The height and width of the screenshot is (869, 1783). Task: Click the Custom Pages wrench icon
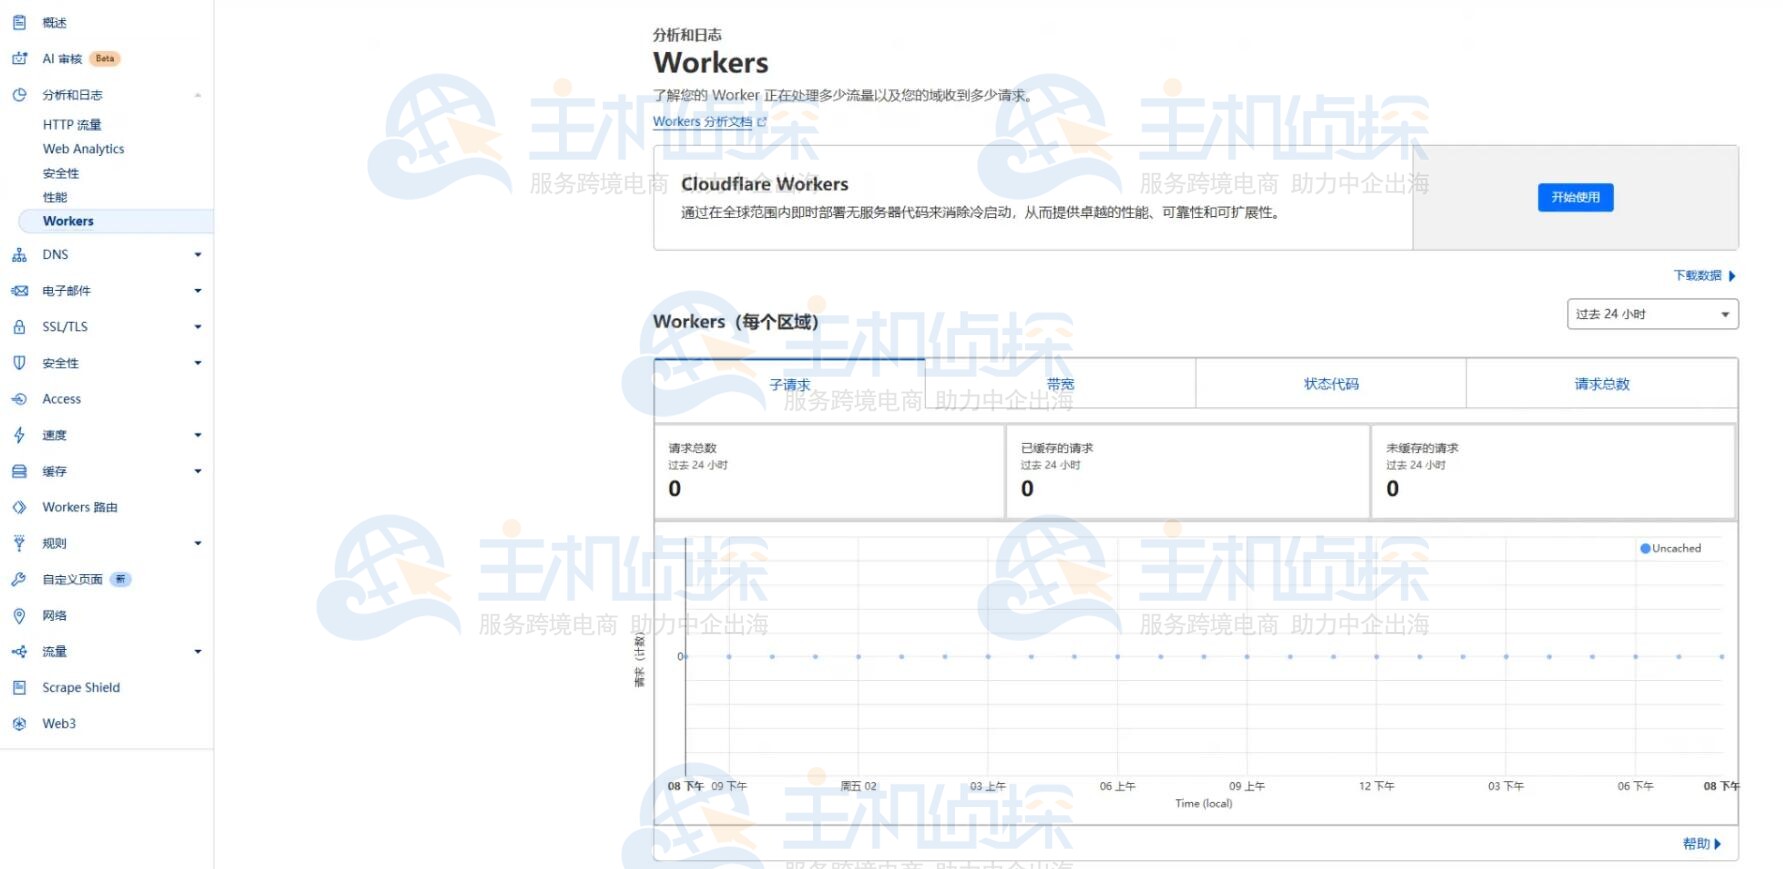pos(19,579)
